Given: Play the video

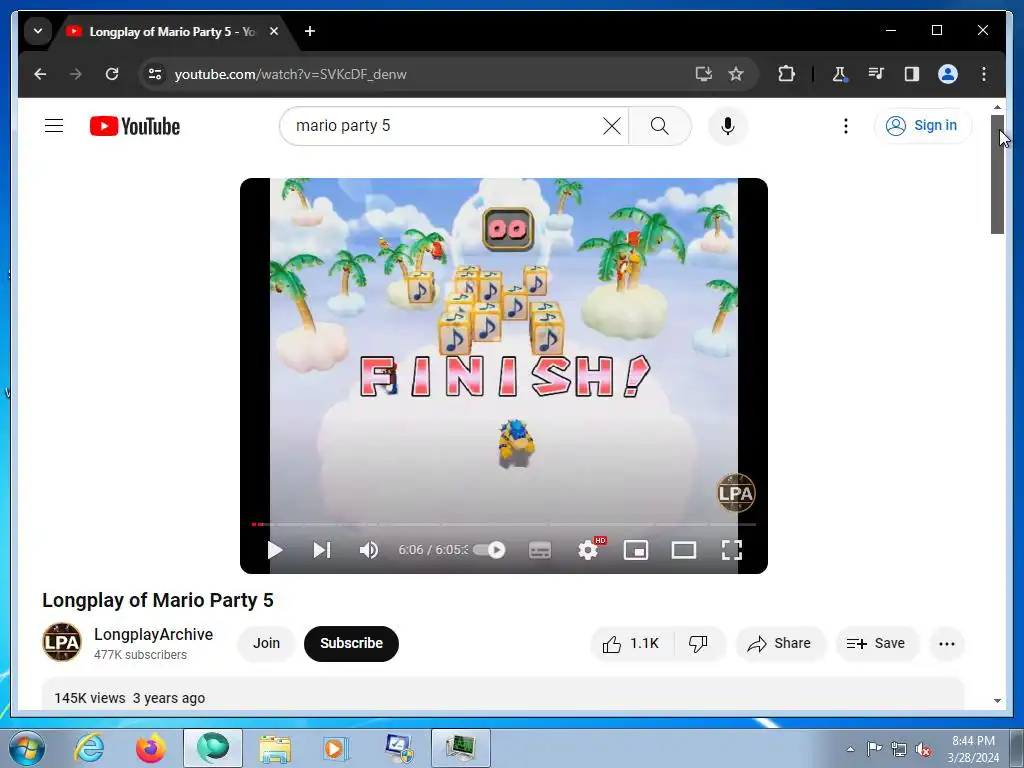Looking at the screenshot, I should 275,550.
